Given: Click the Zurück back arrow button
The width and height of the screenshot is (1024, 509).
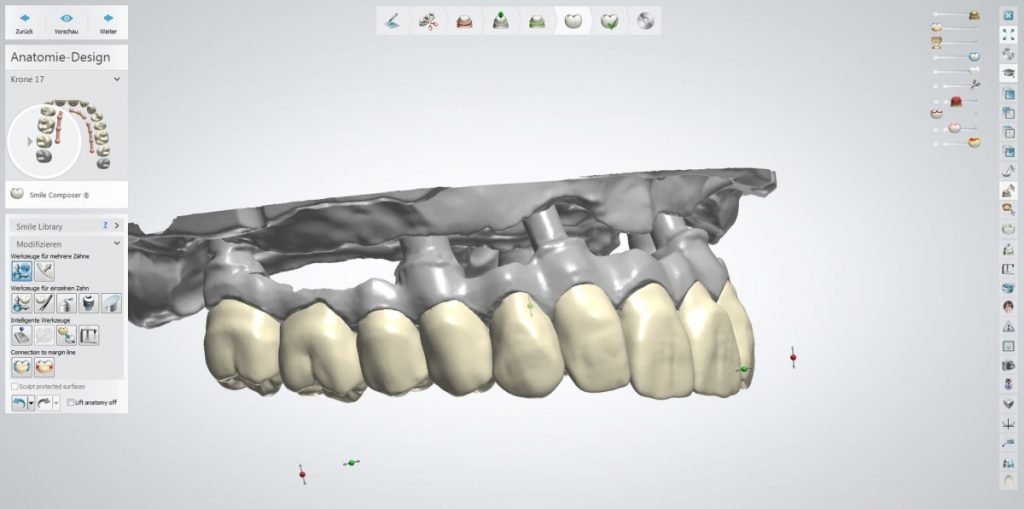Looking at the screenshot, I should click(x=24, y=22).
